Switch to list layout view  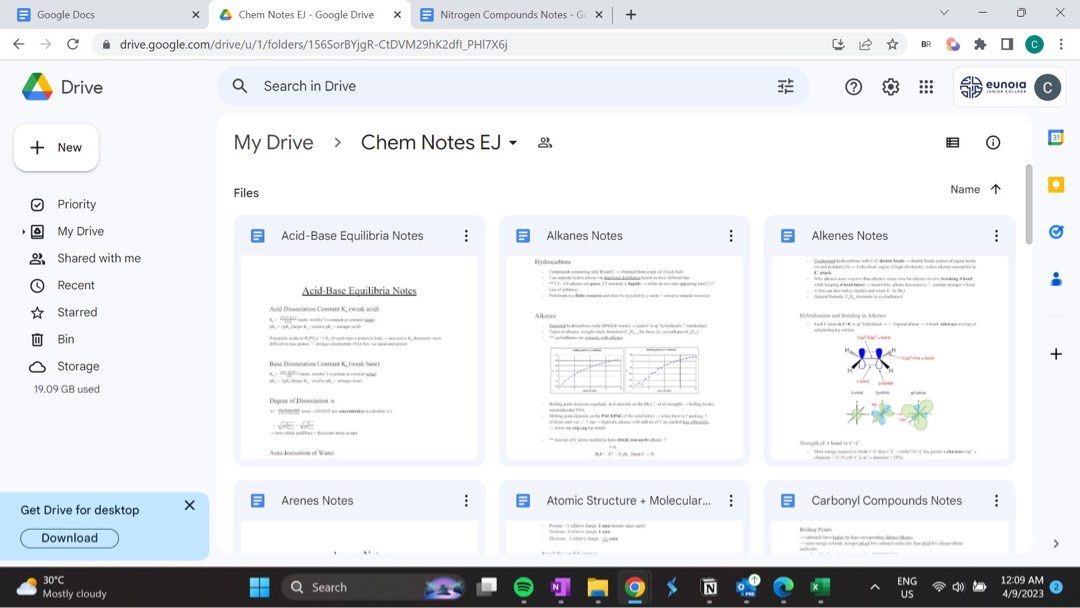pyautogui.click(x=952, y=142)
